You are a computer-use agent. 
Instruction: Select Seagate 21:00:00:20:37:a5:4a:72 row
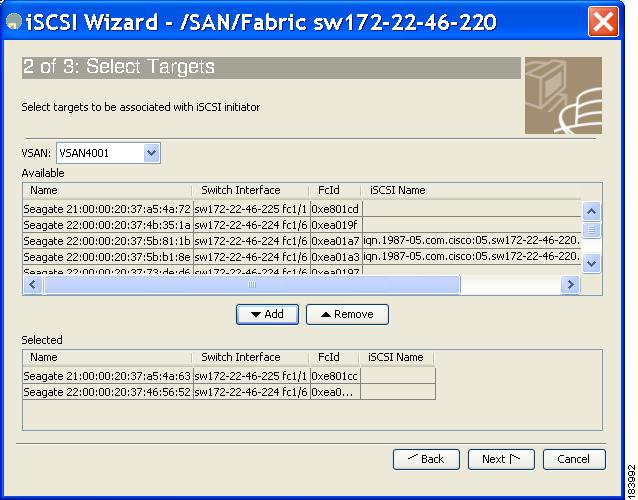tap(302, 209)
